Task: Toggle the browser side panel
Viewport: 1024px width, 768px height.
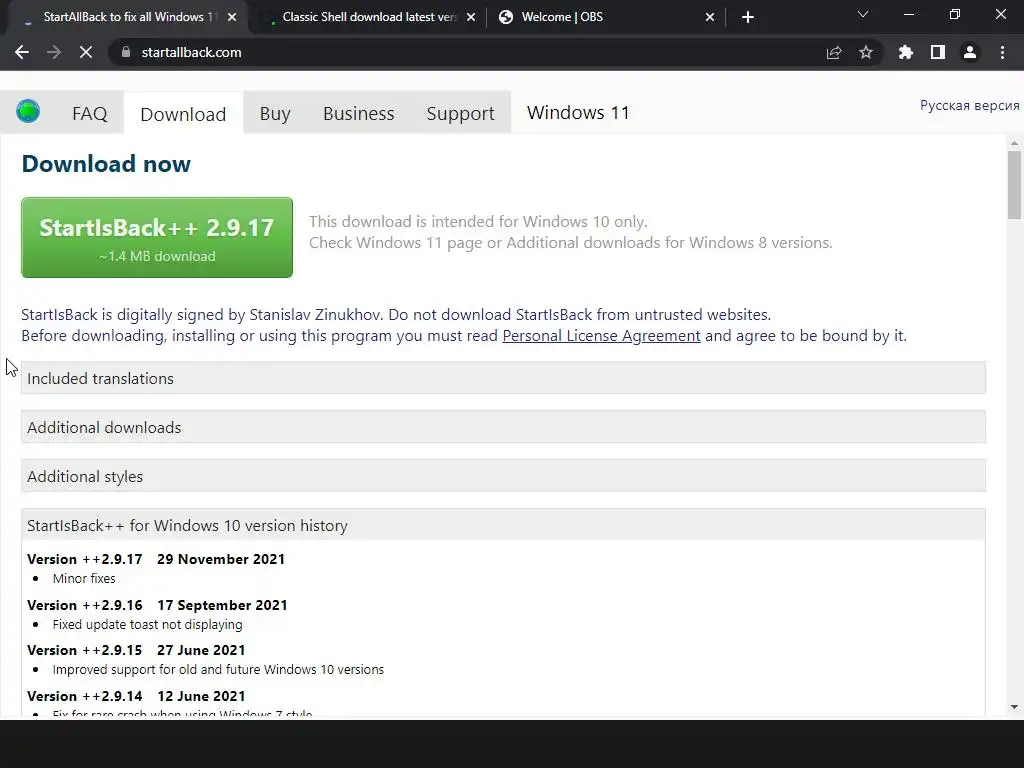Action: 938,52
